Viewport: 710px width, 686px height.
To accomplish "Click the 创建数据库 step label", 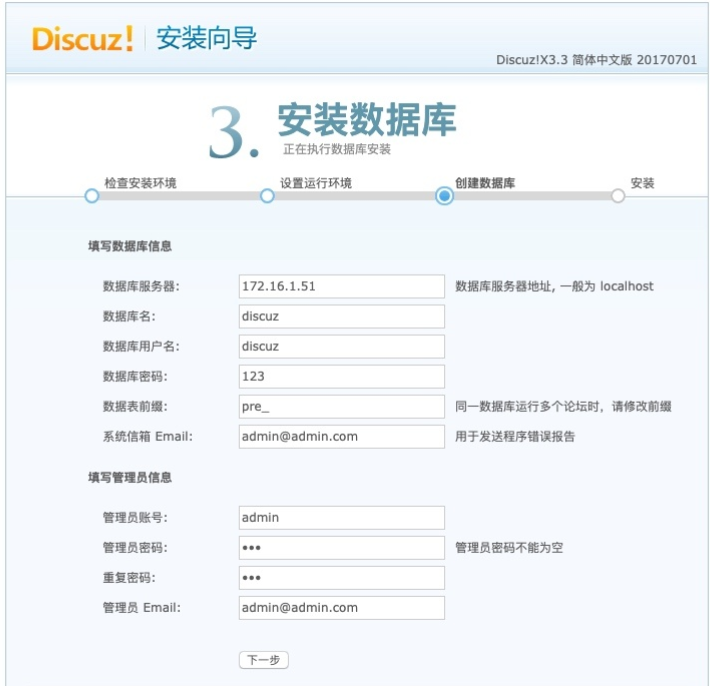I will coord(485,183).
